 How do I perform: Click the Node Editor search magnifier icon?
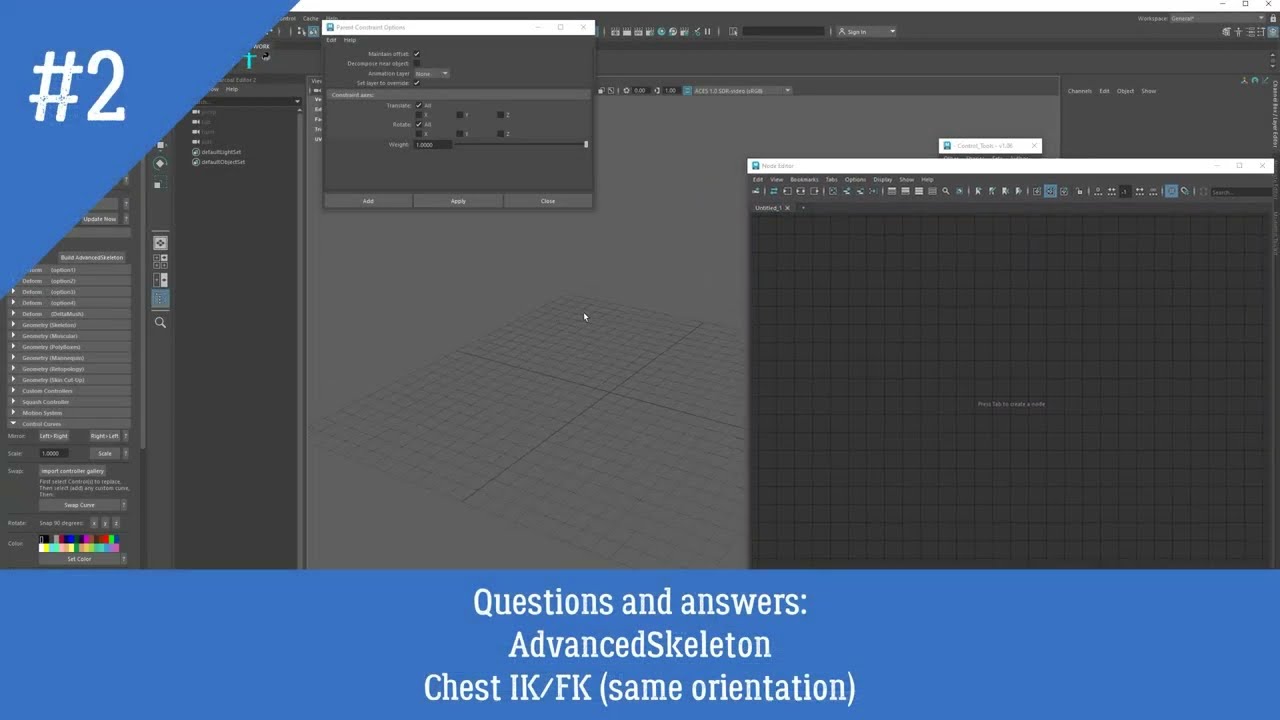945,191
